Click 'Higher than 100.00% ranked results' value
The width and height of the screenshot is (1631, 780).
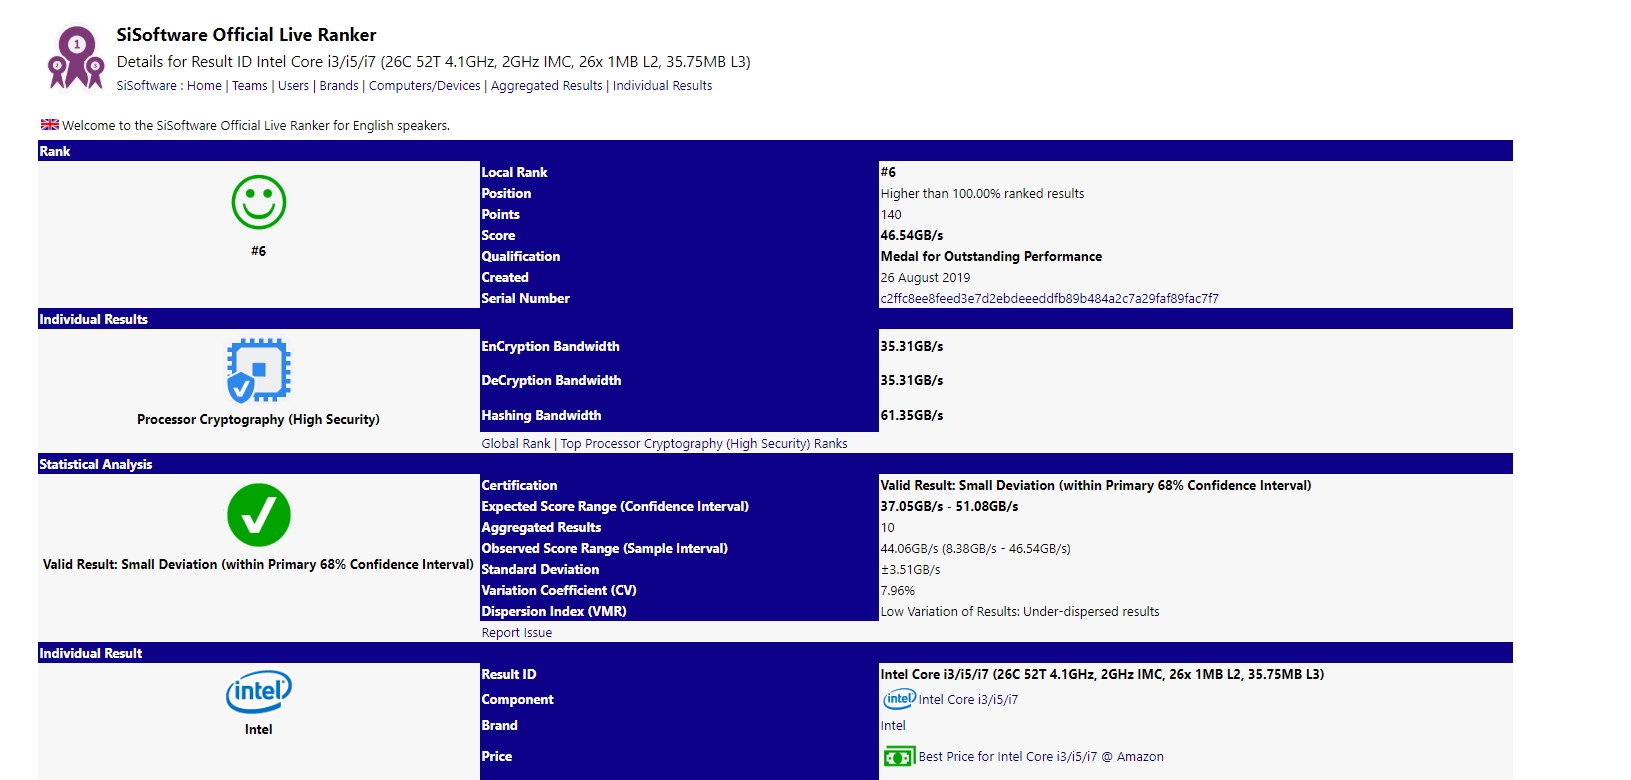tap(982, 194)
